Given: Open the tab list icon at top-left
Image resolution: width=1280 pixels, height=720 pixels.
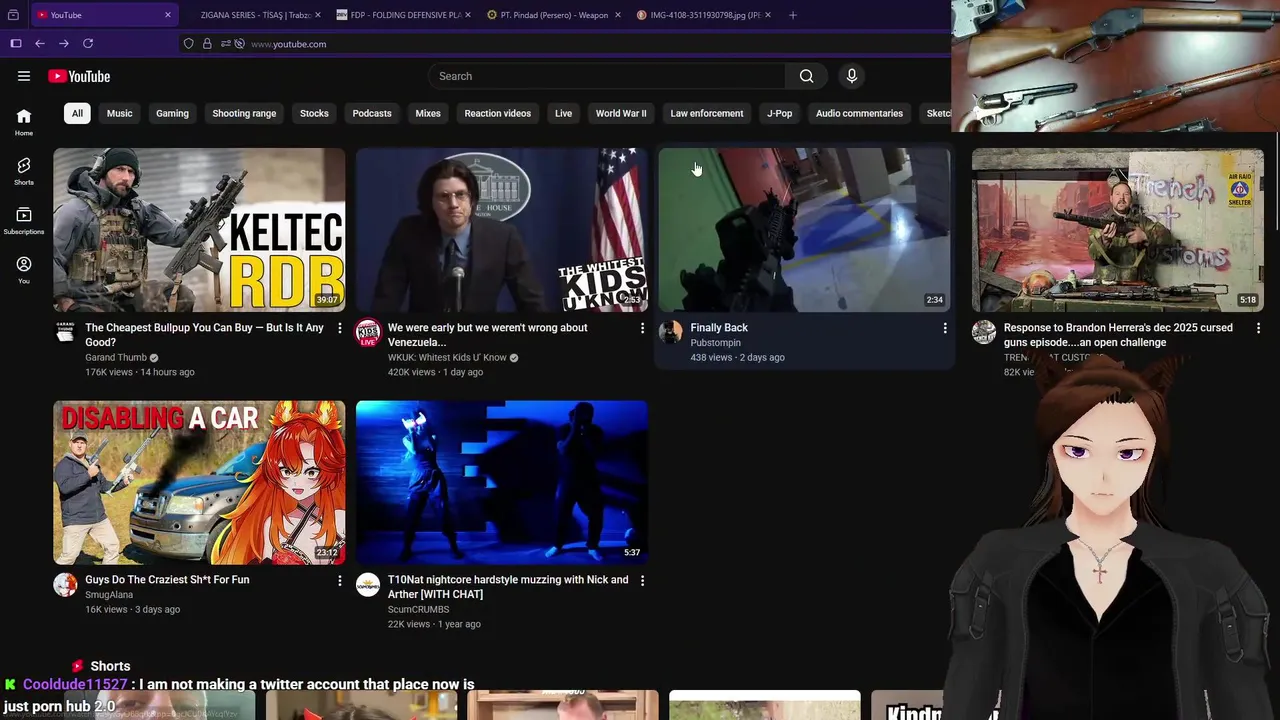Looking at the screenshot, I should pyautogui.click(x=13, y=15).
